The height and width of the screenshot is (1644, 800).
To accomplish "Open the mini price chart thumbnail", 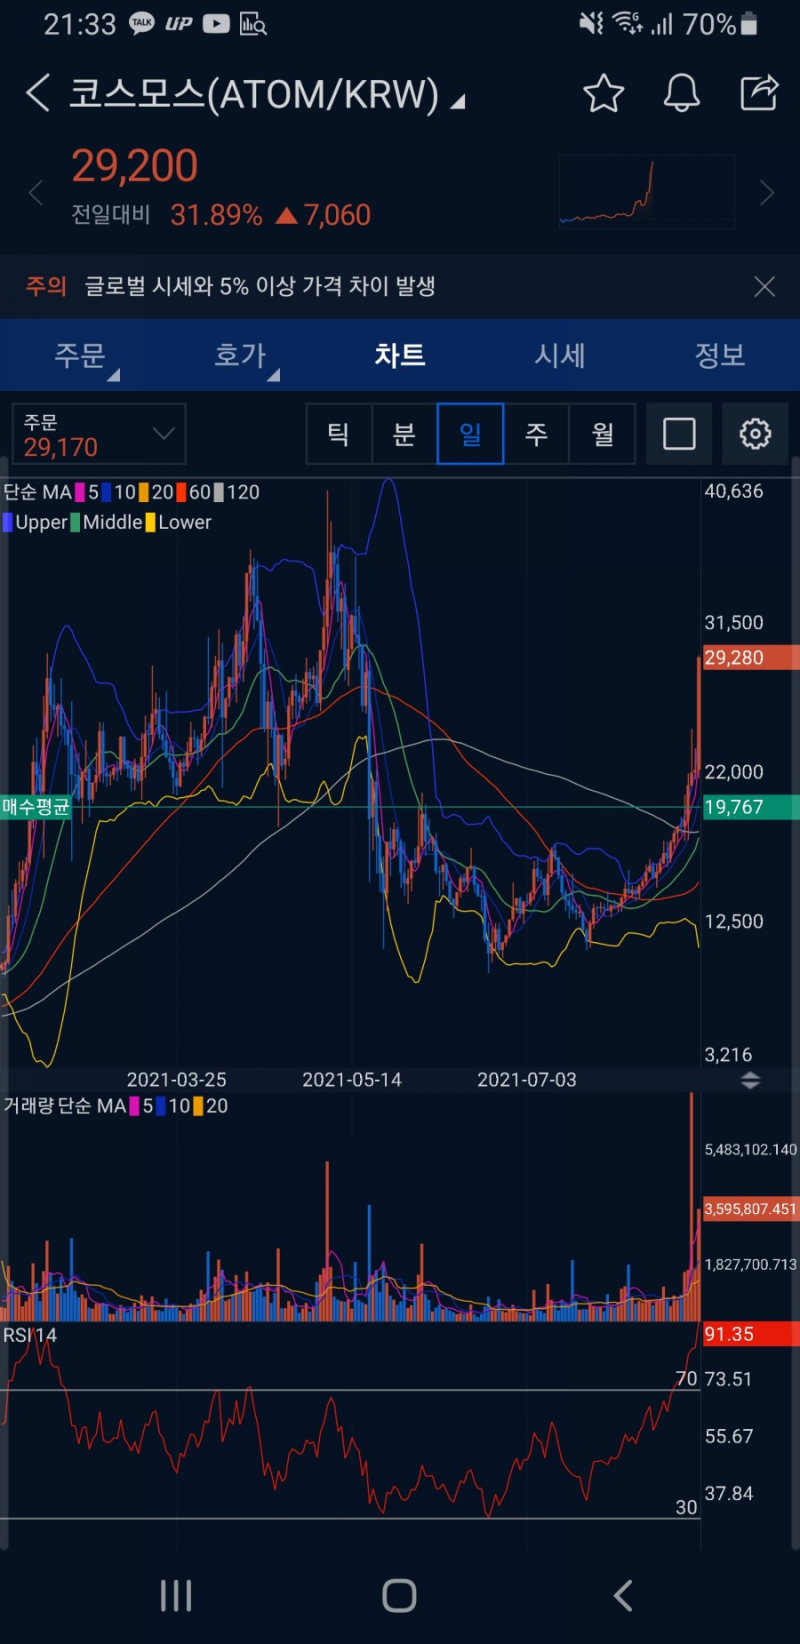I will (x=646, y=191).
